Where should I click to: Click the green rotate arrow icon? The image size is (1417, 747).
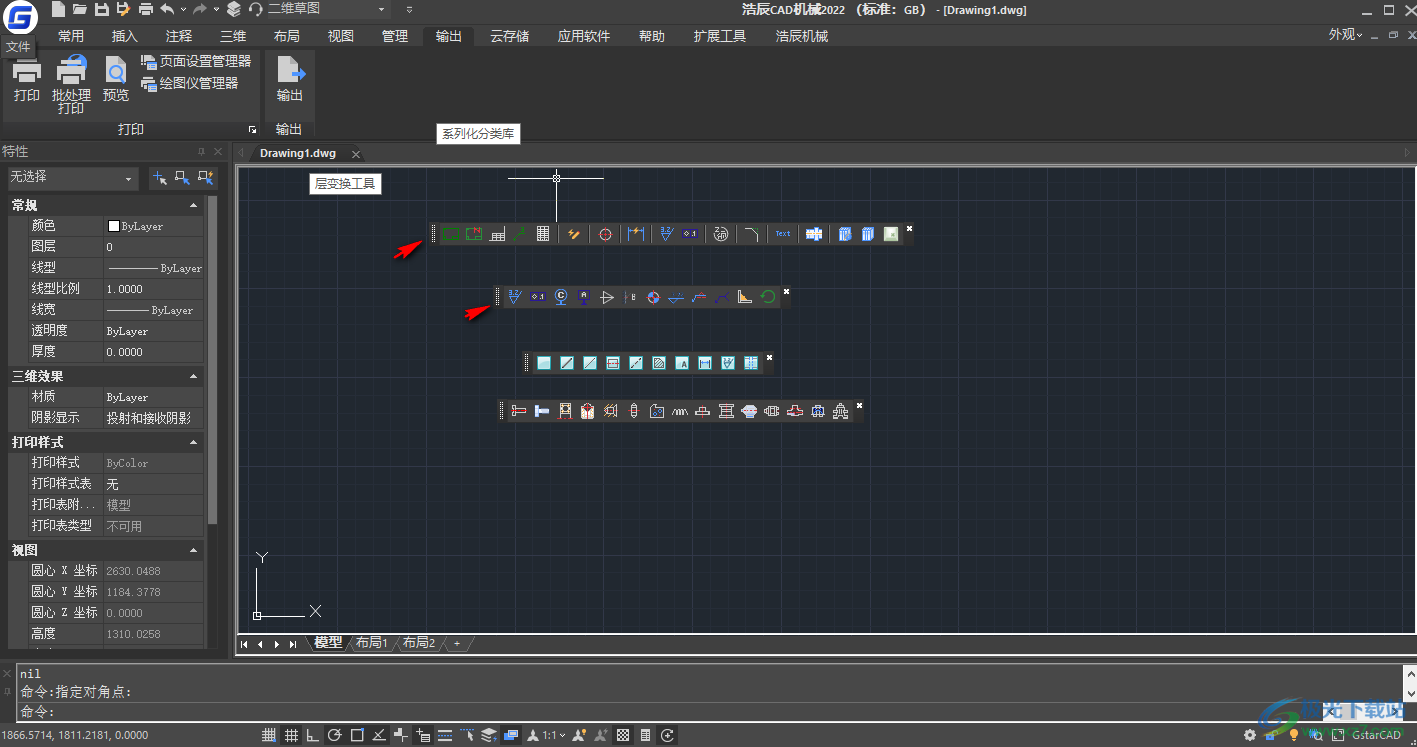tap(768, 297)
